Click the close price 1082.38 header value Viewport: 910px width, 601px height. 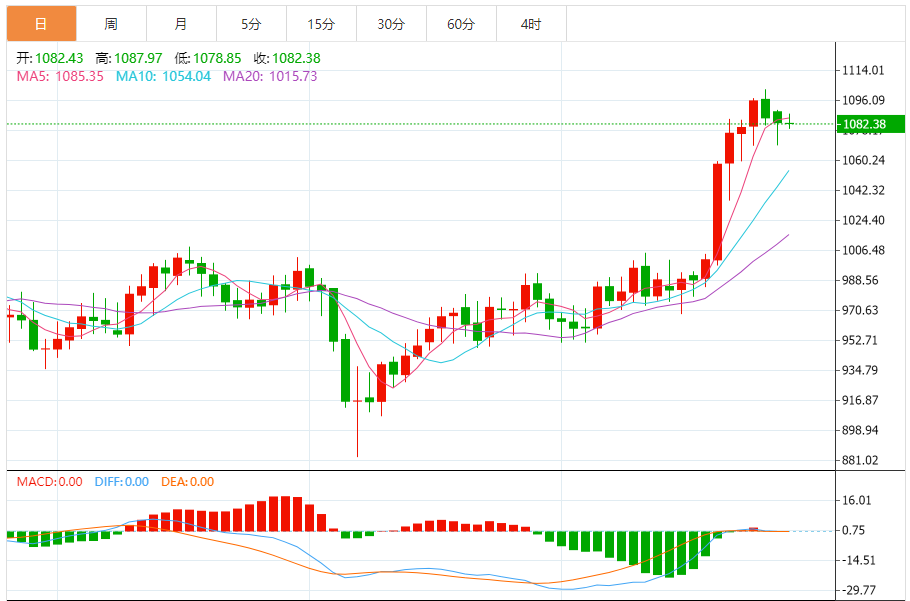point(297,58)
